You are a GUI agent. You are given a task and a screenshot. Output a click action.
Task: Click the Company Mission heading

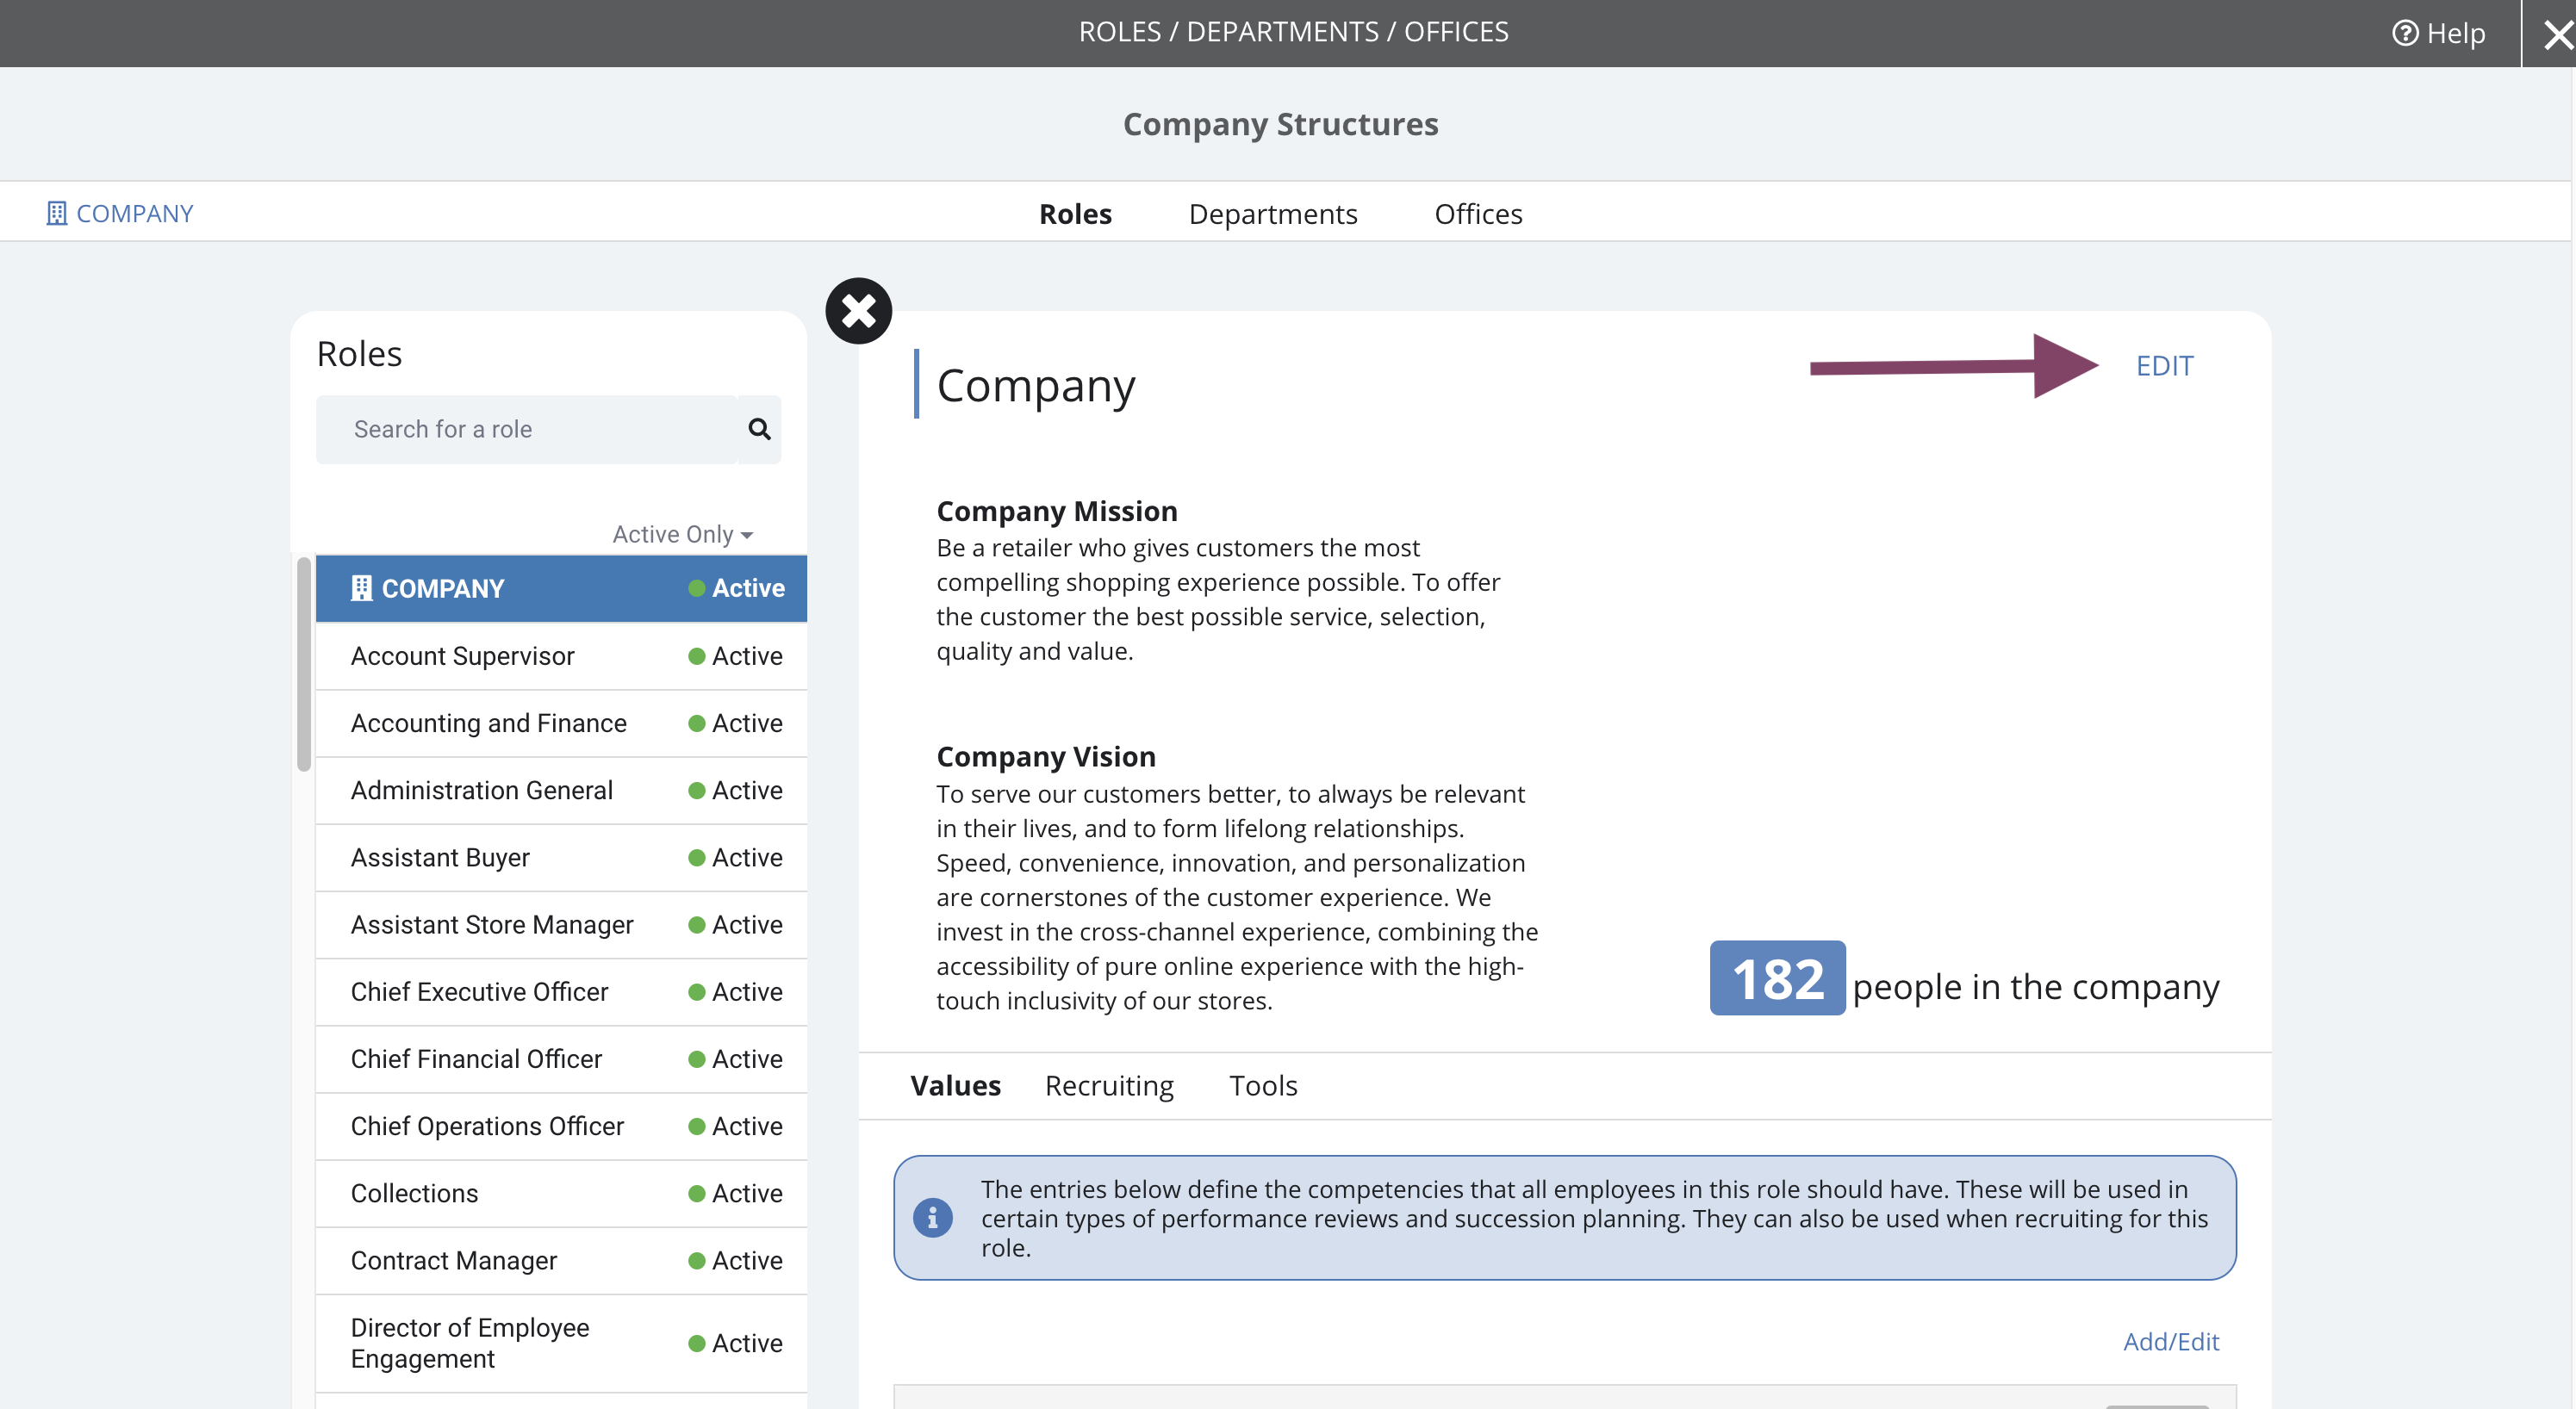coord(1056,511)
